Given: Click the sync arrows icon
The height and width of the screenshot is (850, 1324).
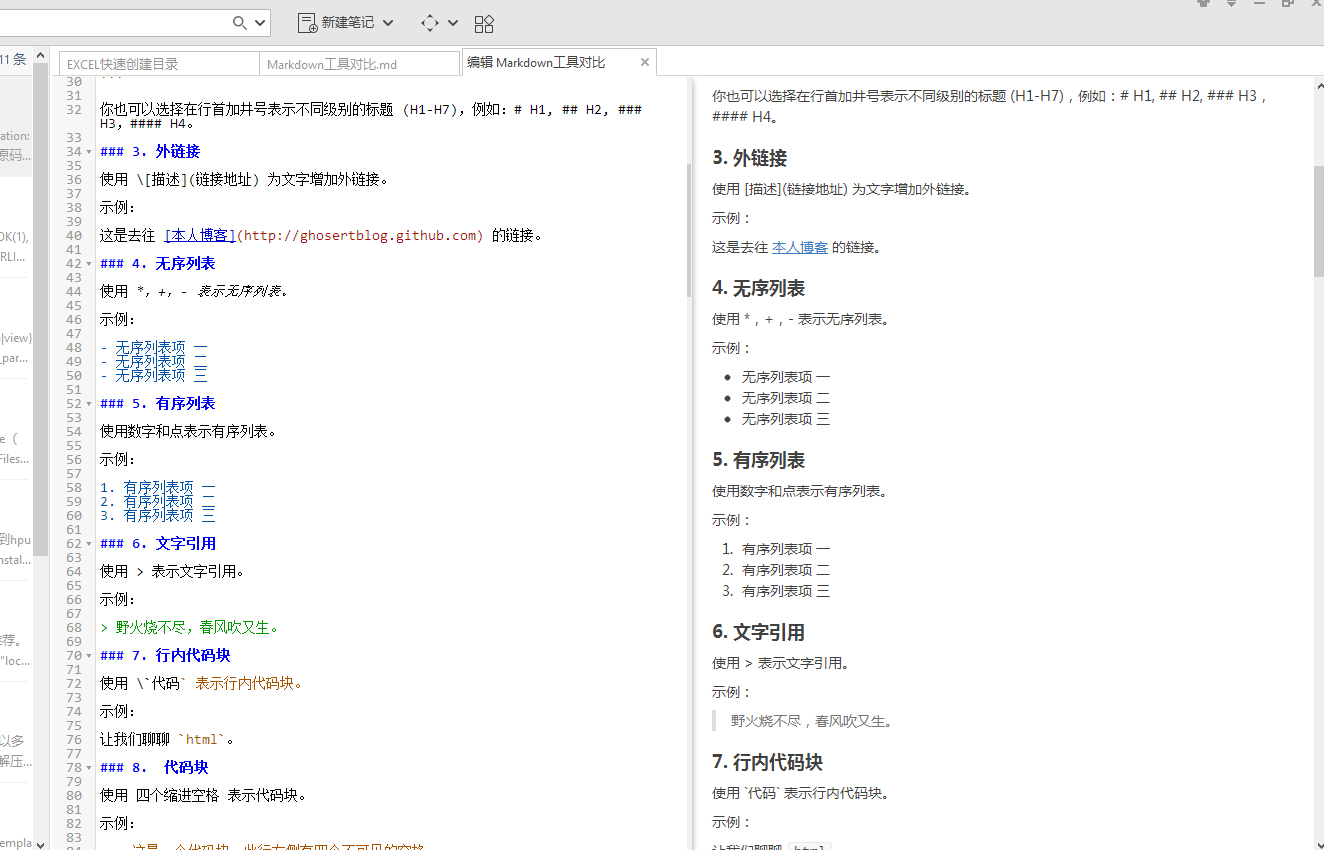Looking at the screenshot, I should point(430,22).
